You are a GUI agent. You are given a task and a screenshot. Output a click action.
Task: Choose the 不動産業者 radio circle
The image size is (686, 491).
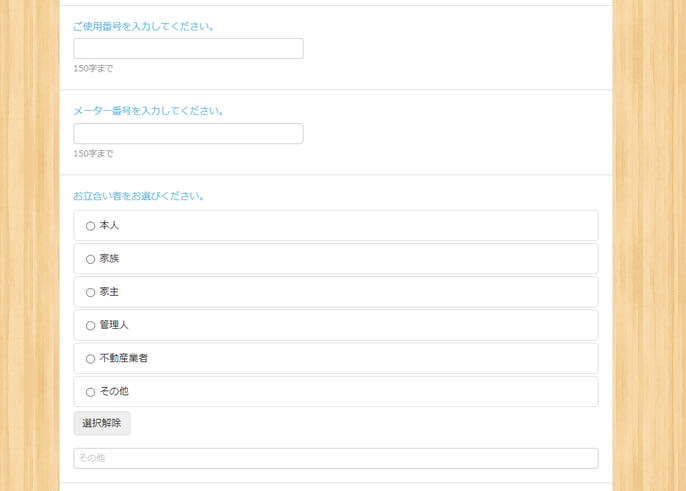click(90, 358)
